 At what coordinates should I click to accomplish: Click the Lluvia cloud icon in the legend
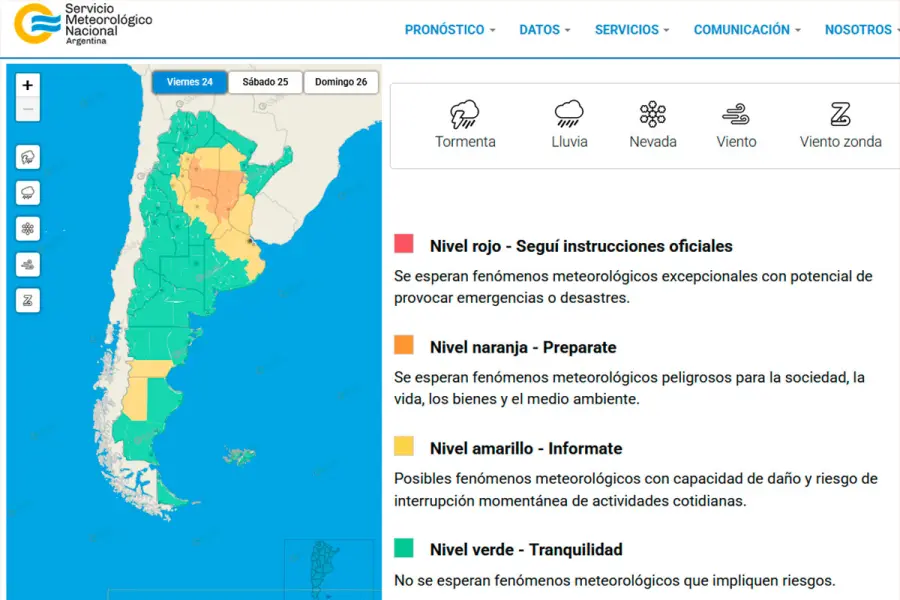tap(569, 114)
